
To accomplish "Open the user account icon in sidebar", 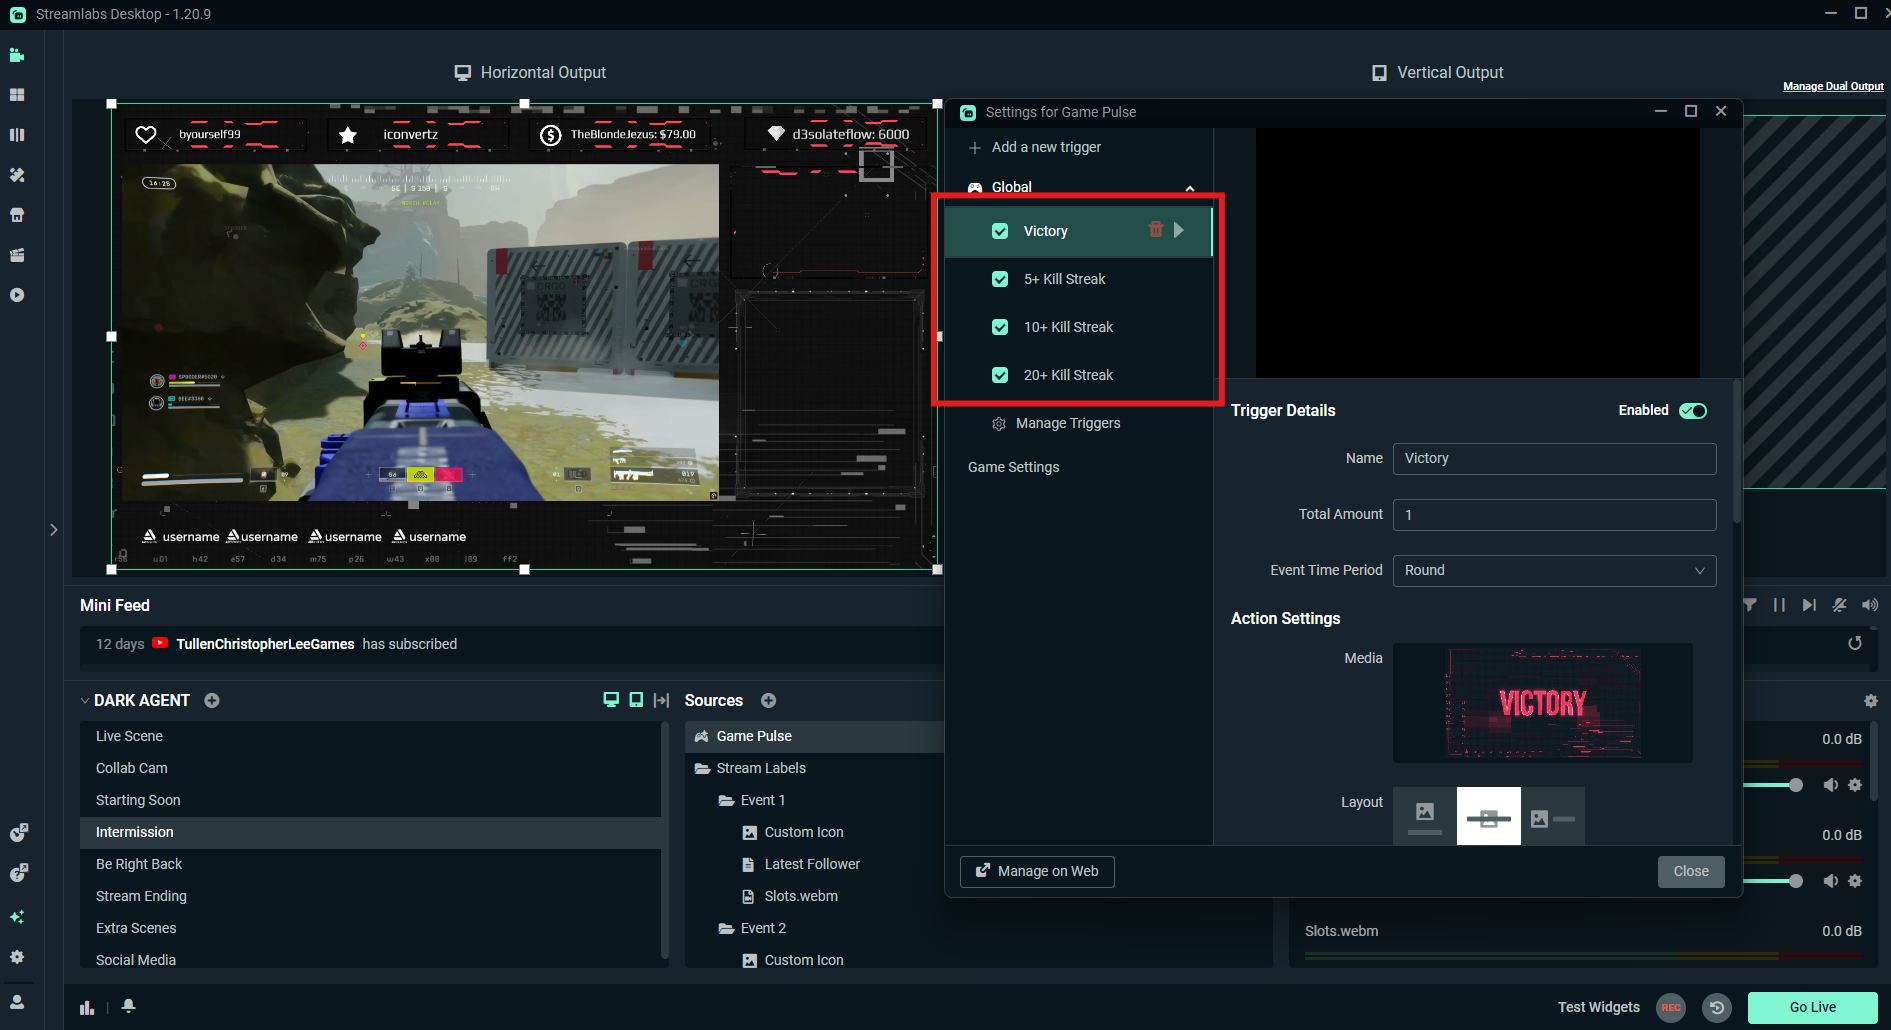I will 17,1002.
